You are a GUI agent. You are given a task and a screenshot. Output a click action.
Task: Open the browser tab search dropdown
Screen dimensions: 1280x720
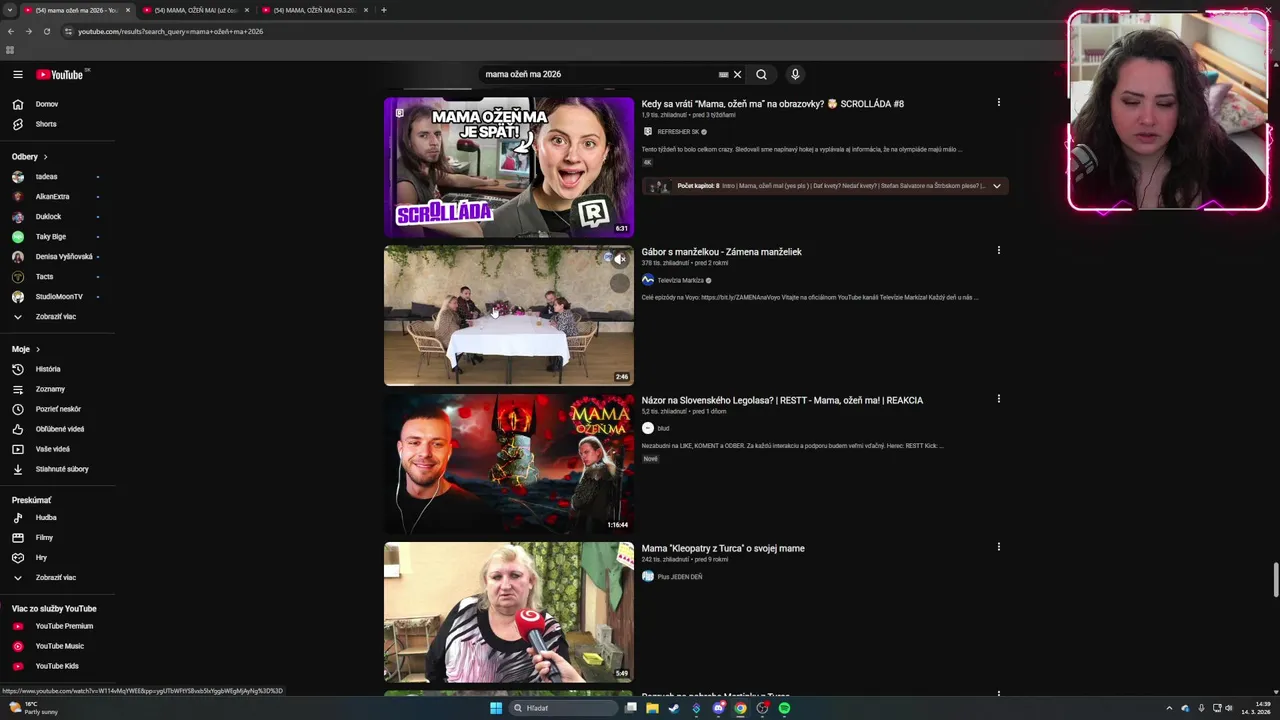click(x=11, y=10)
